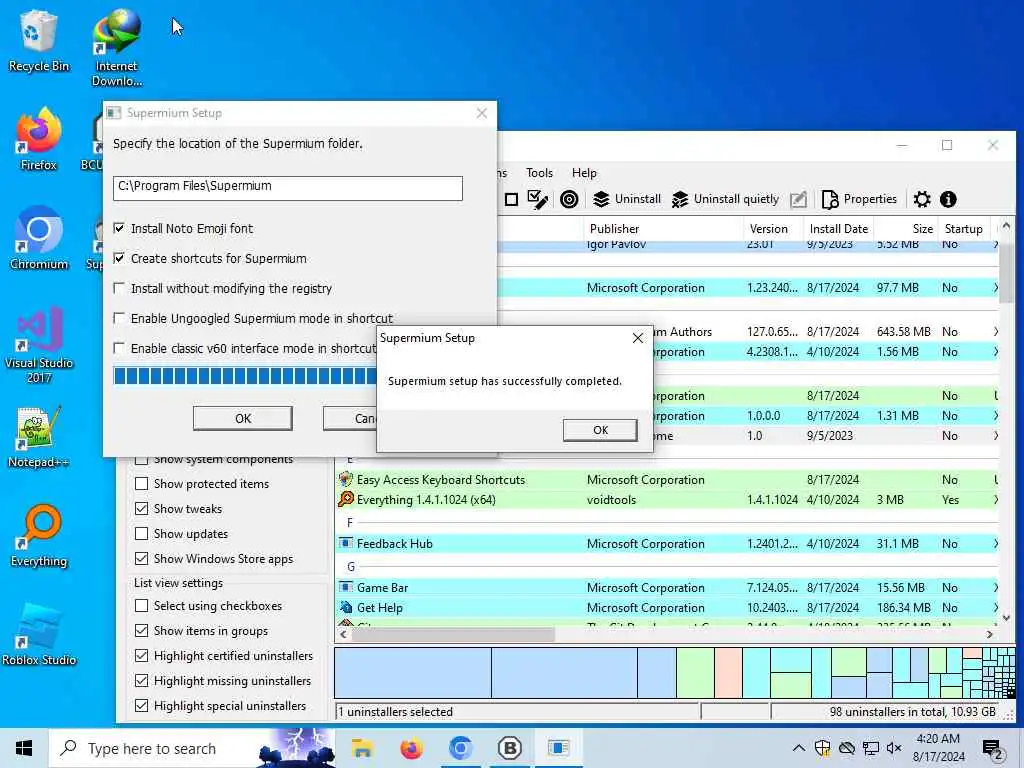1024x768 pixels.
Task: Click the target crosshair toolbar icon
Action: tap(569, 199)
